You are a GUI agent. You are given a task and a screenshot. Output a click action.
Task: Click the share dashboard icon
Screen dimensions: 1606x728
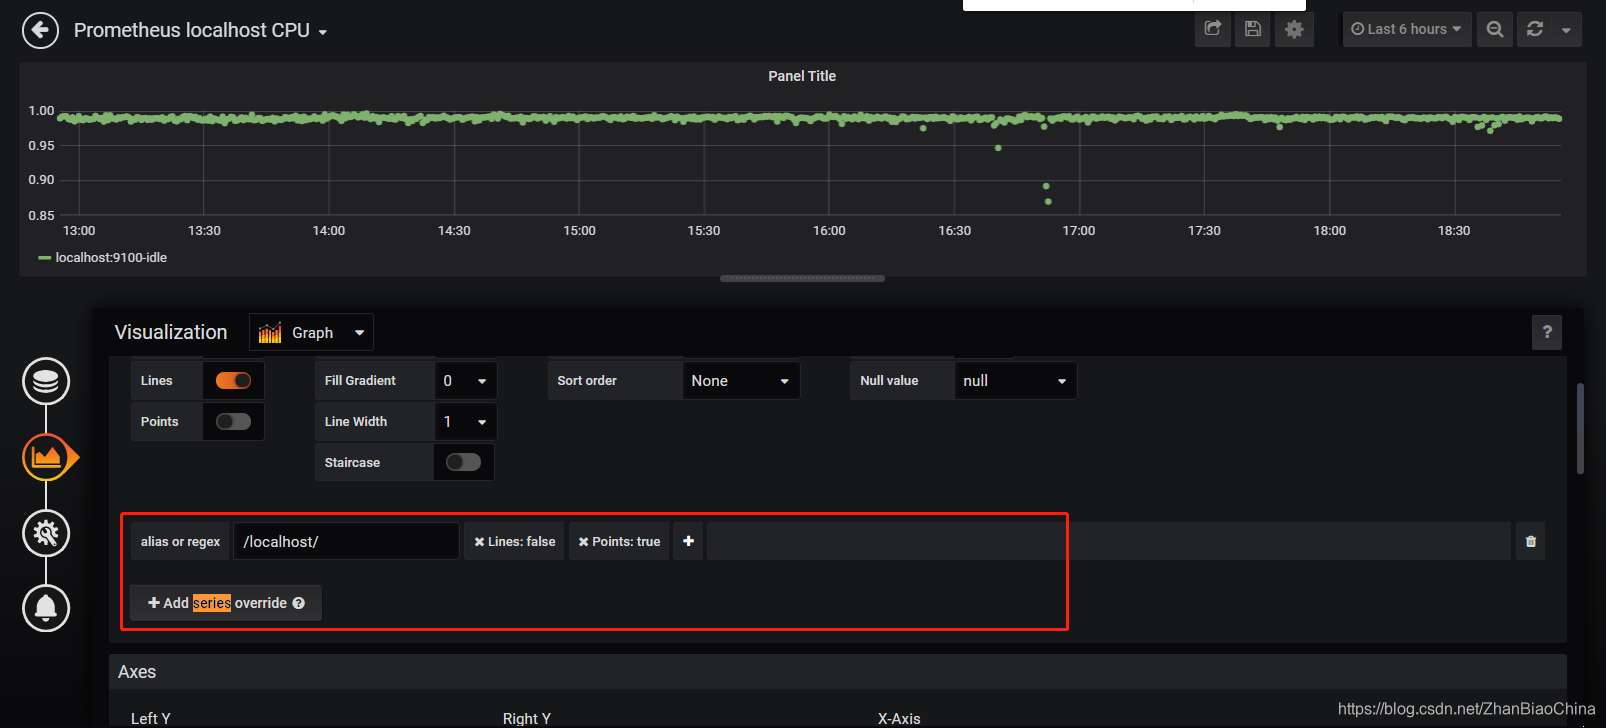(1213, 29)
